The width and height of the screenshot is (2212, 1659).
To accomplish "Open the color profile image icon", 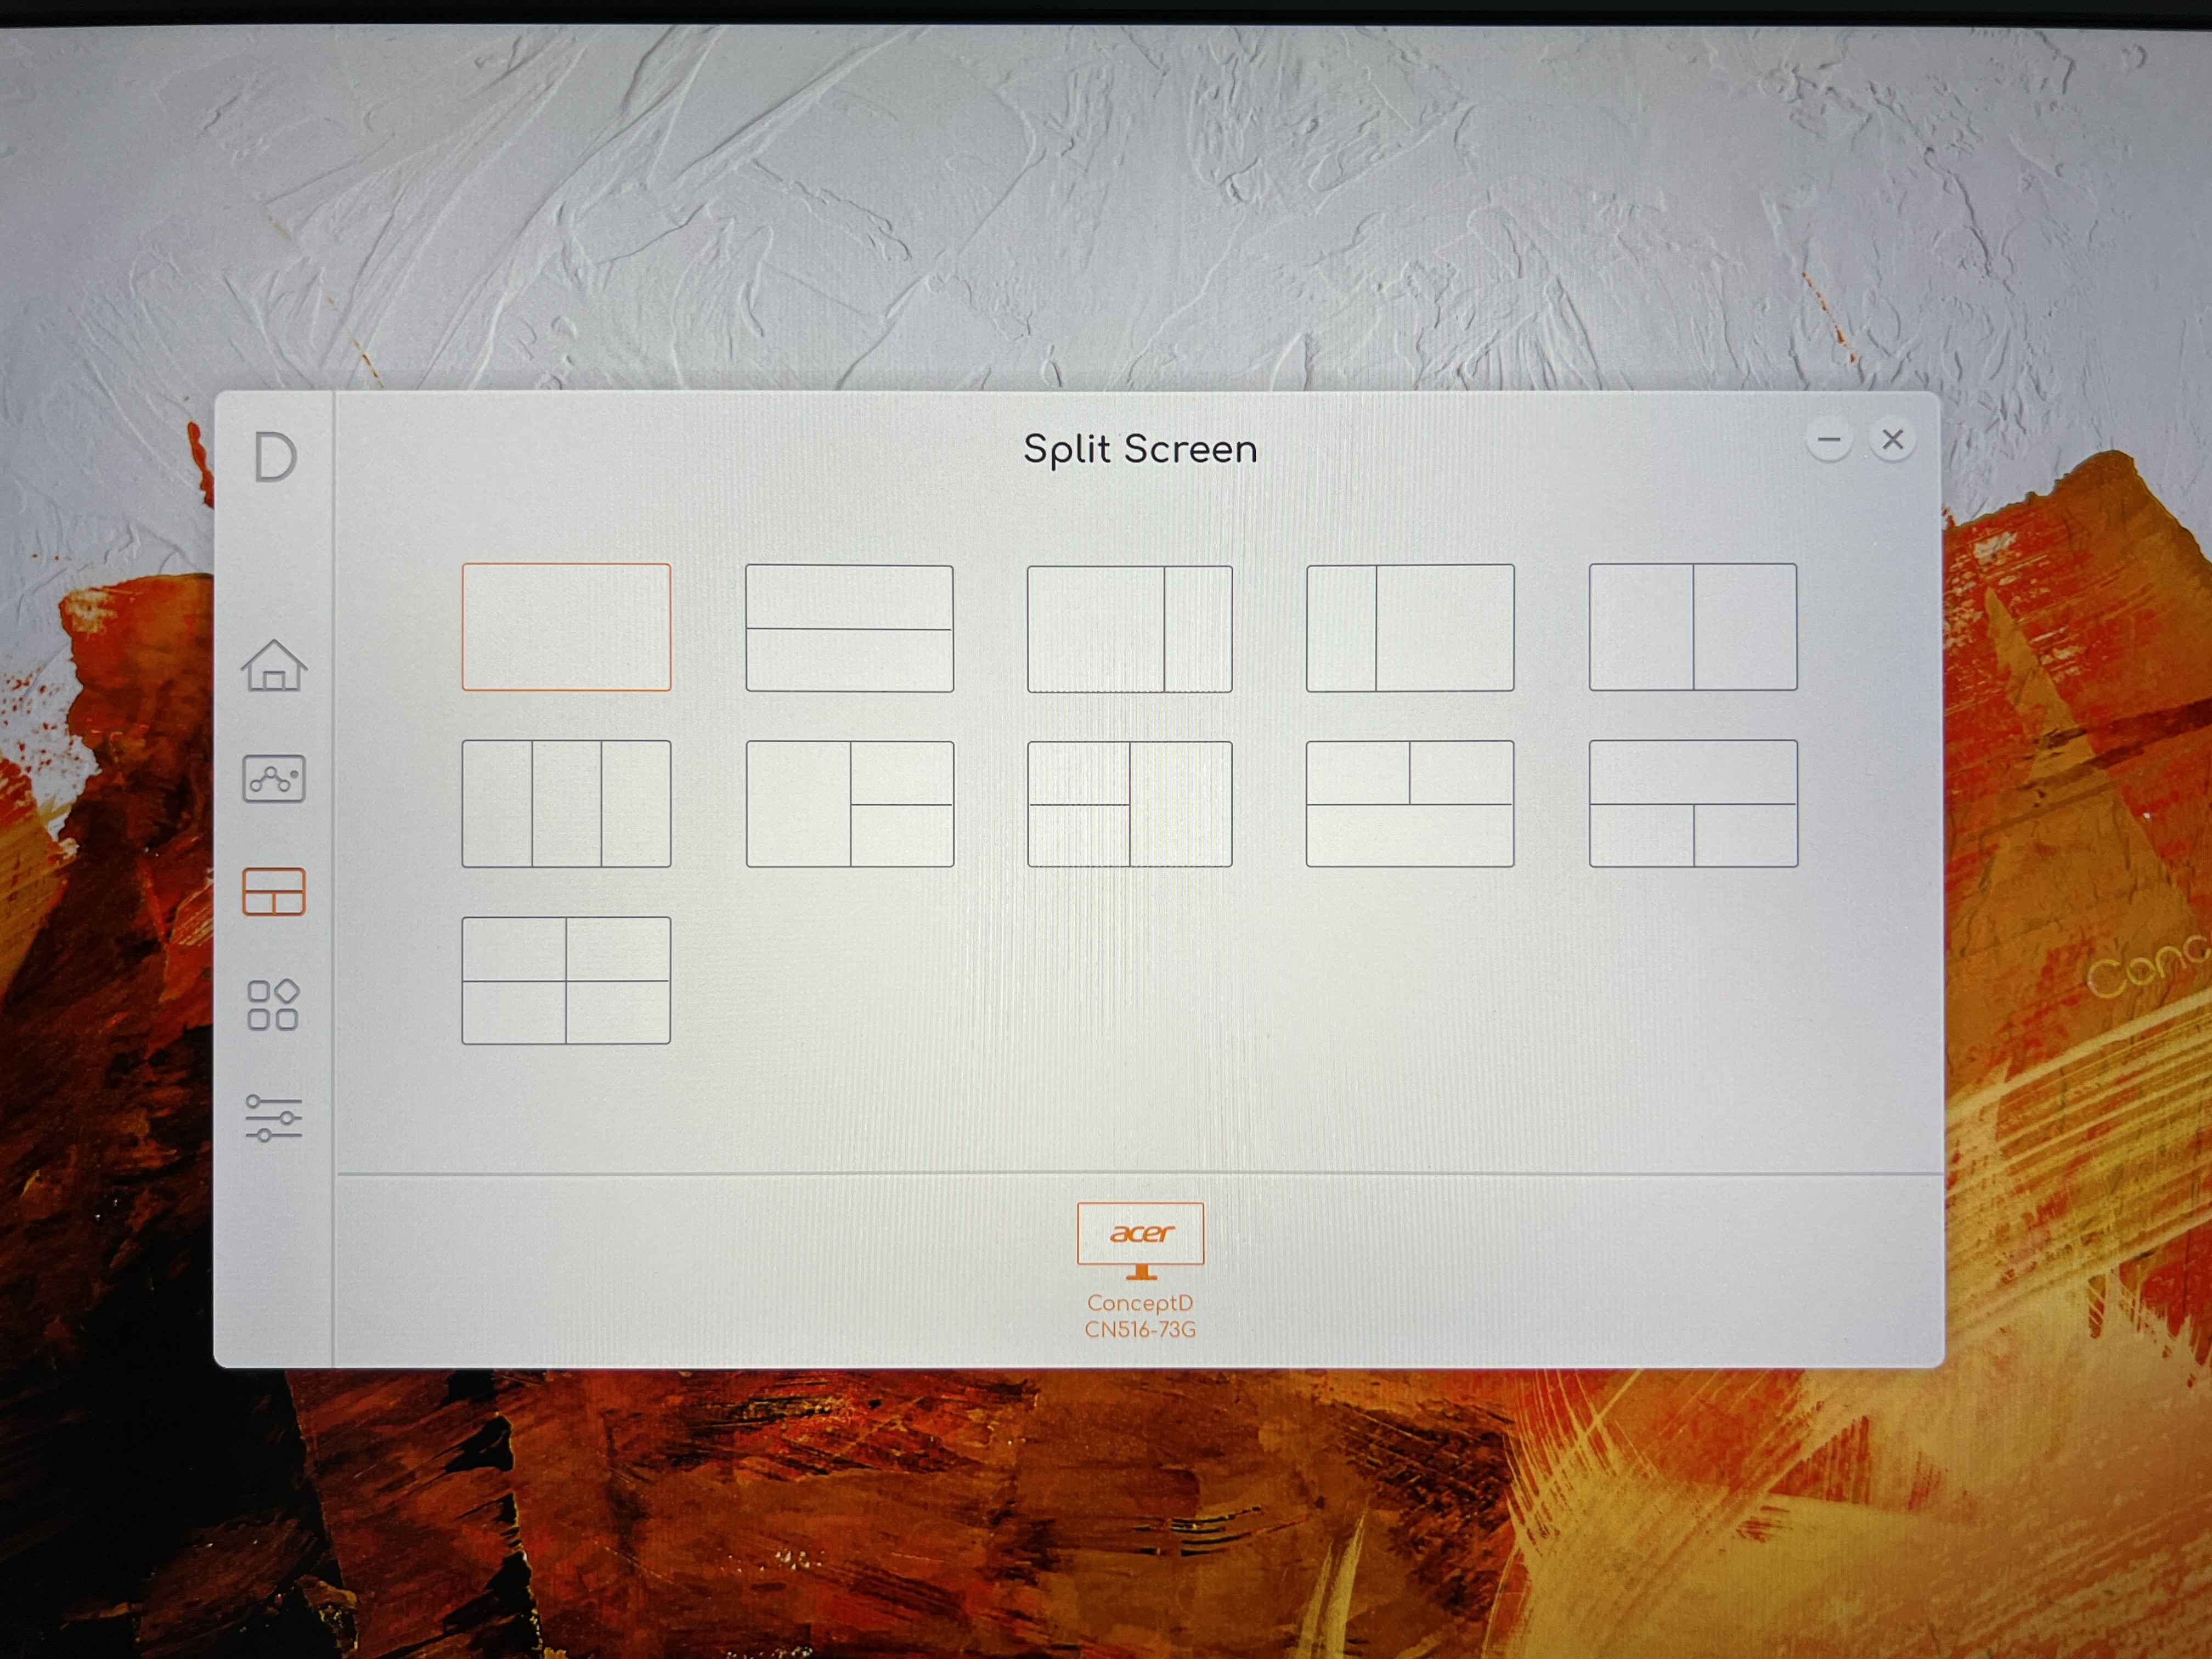I will pyautogui.click(x=273, y=779).
